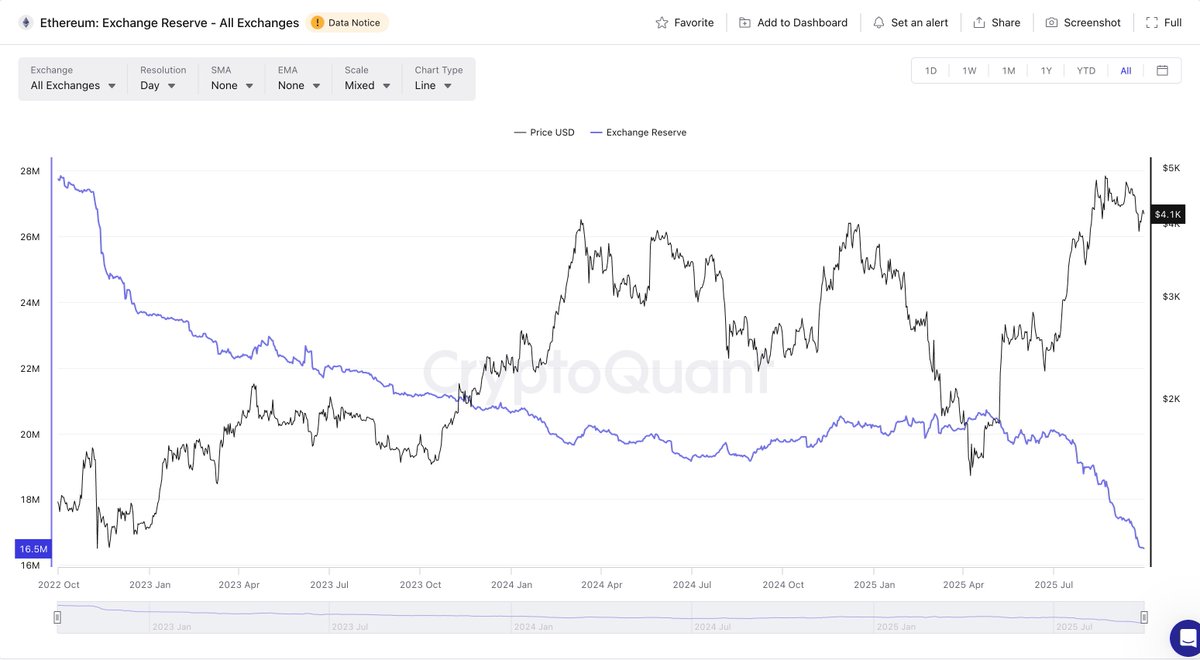
Task: Click the Favorite star icon
Action: coord(662,22)
